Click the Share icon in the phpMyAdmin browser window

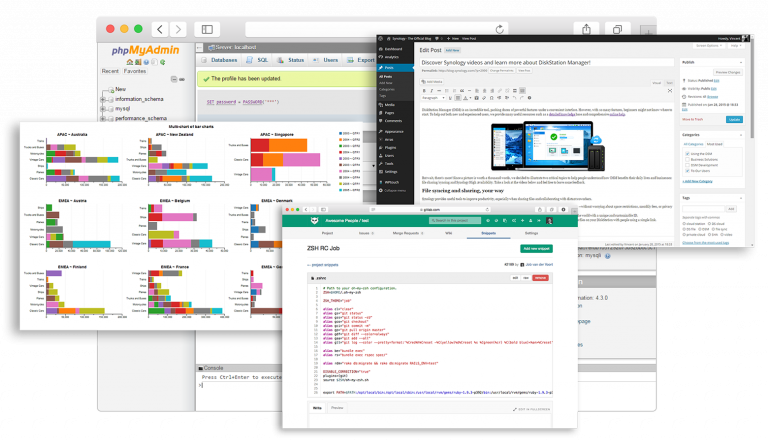[586, 29]
